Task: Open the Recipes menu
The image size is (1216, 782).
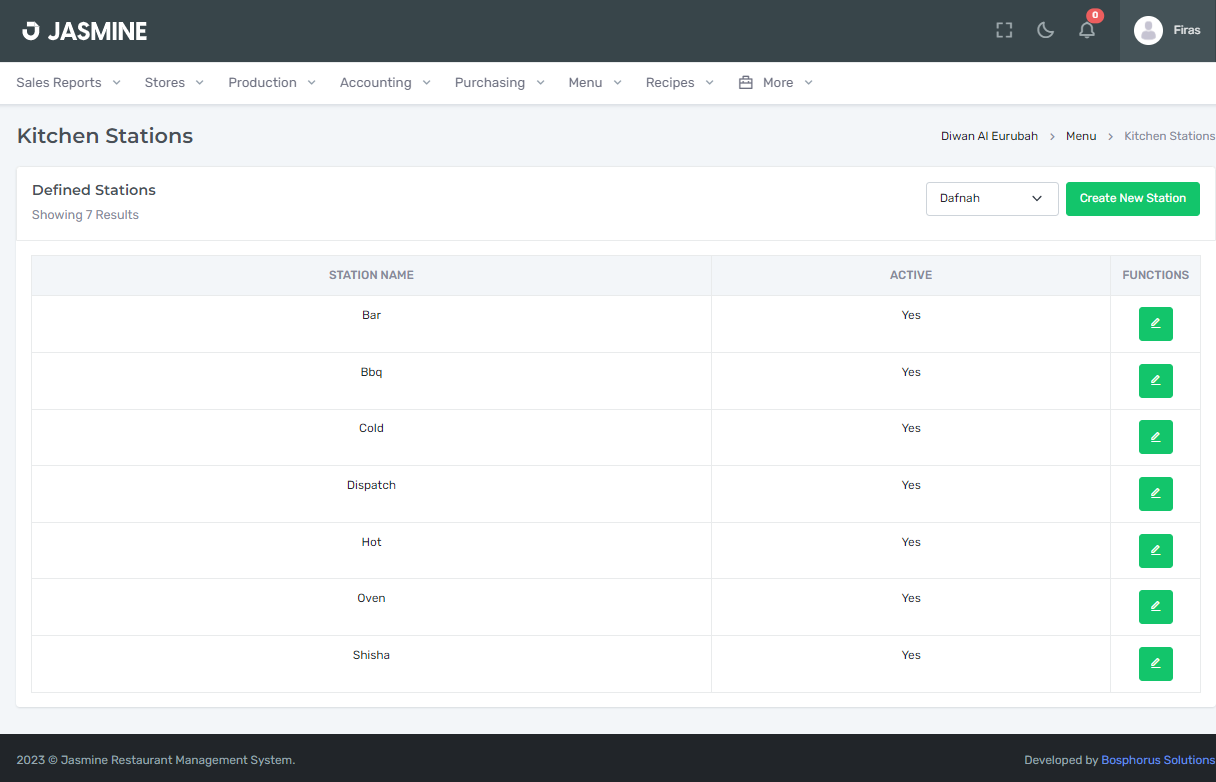Action: pos(680,83)
